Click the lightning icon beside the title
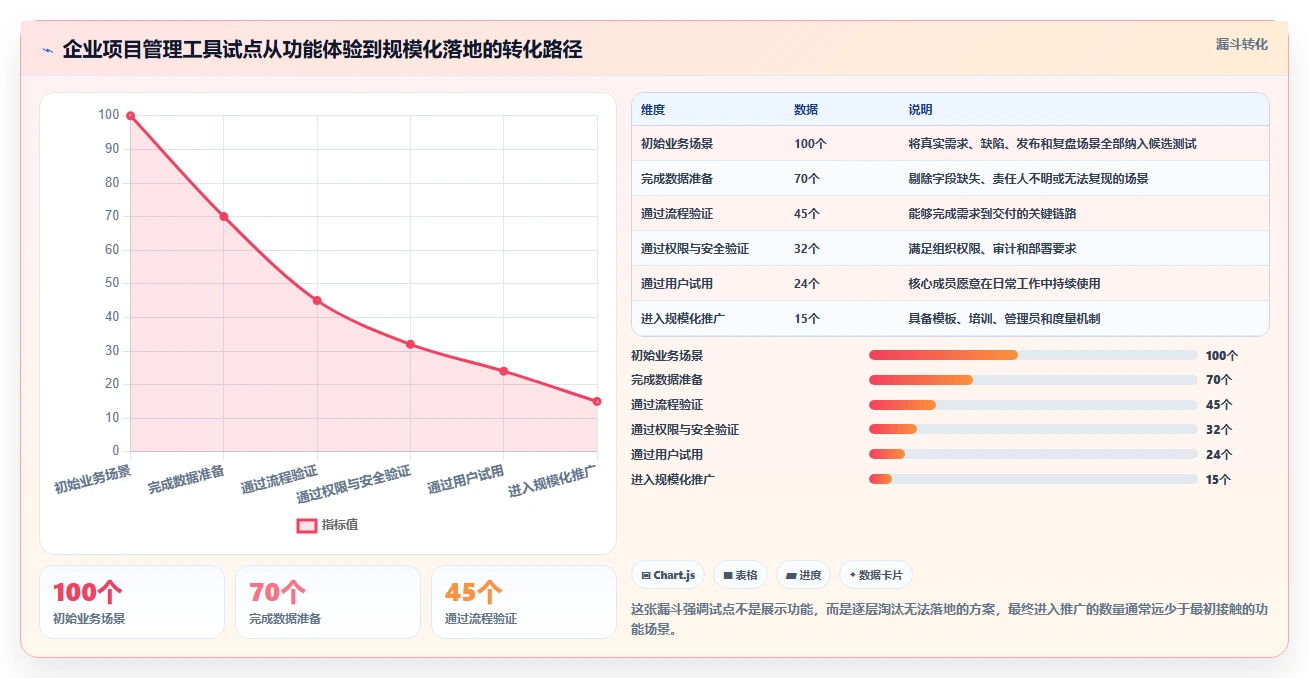The height and width of the screenshot is (678, 1309). [47, 50]
